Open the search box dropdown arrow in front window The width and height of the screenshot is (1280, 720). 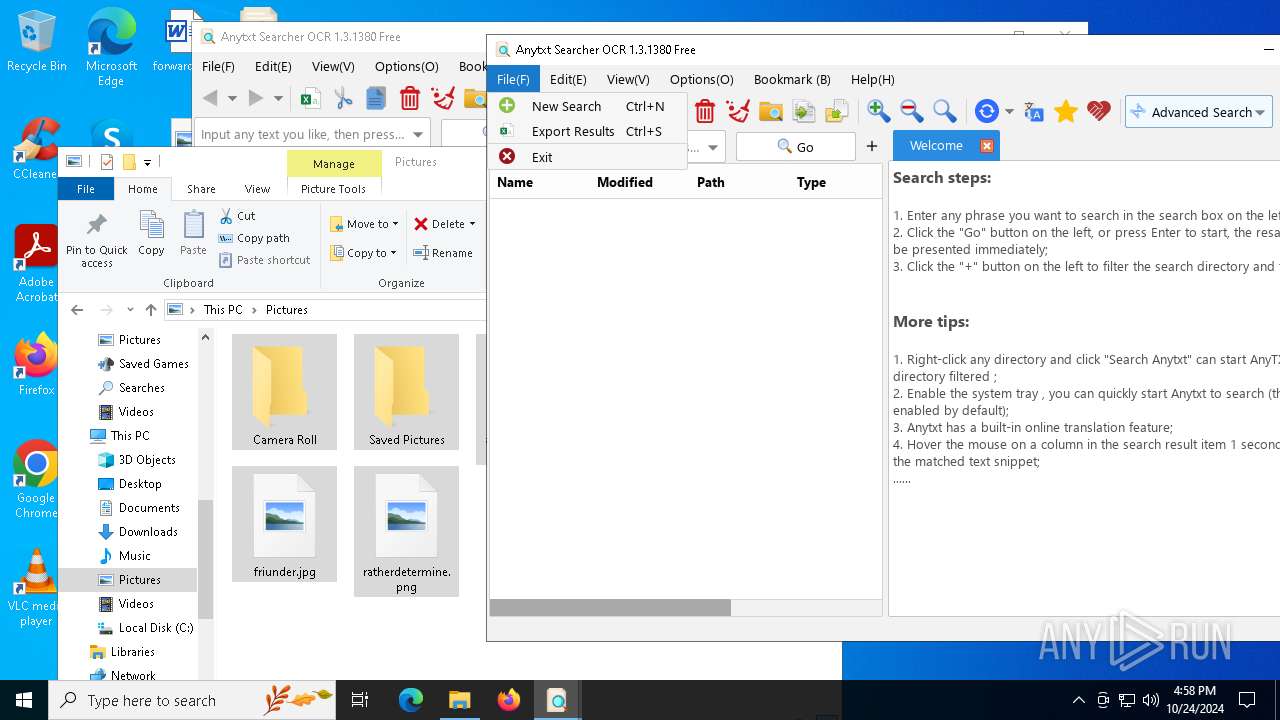click(x=713, y=148)
